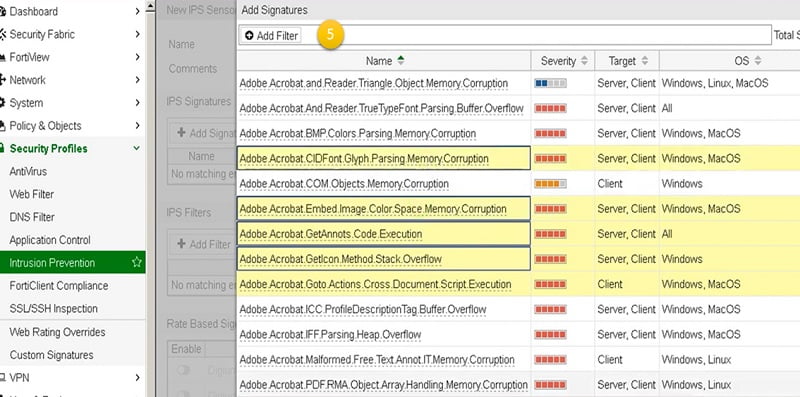The width and height of the screenshot is (800, 397).
Task: Open Web Rating Overrides page
Action: click(57, 332)
